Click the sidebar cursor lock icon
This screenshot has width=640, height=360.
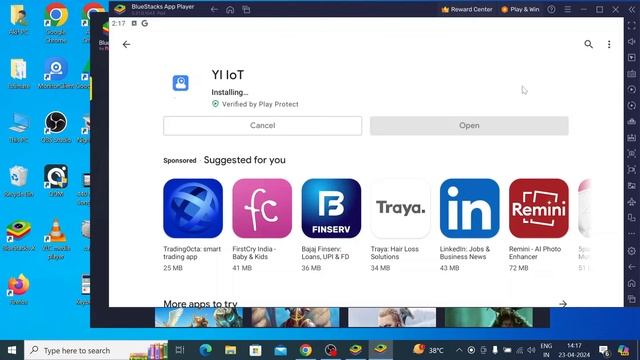(x=631, y=58)
